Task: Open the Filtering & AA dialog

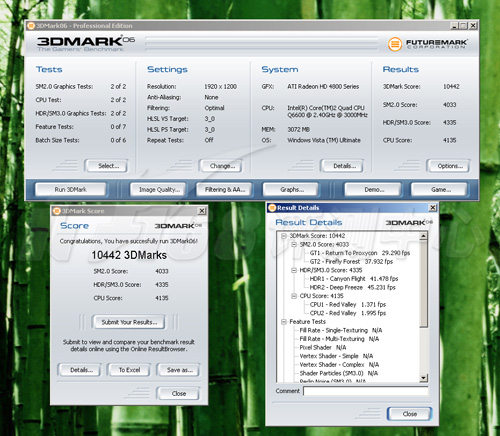Action: (x=225, y=190)
